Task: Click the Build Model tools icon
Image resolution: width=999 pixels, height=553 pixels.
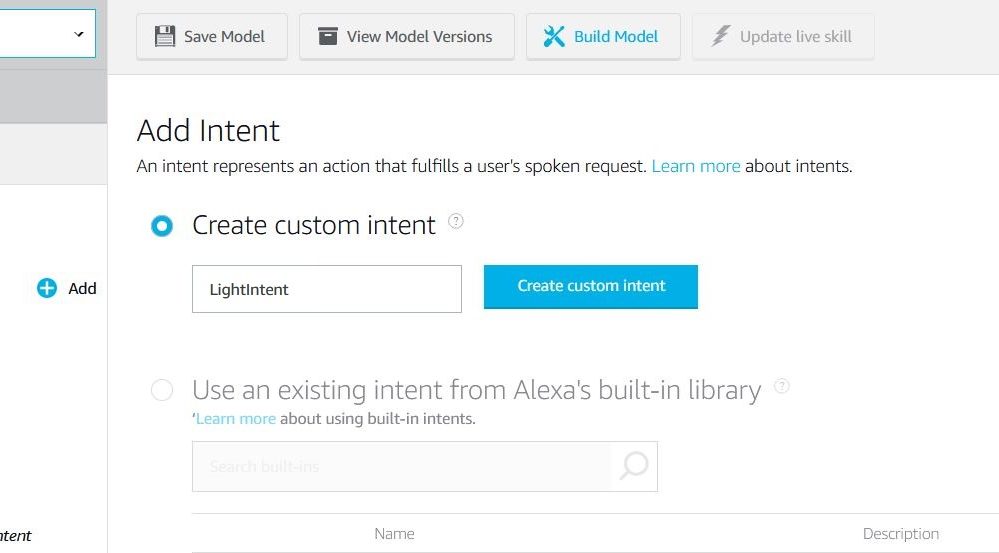Action: pos(554,36)
